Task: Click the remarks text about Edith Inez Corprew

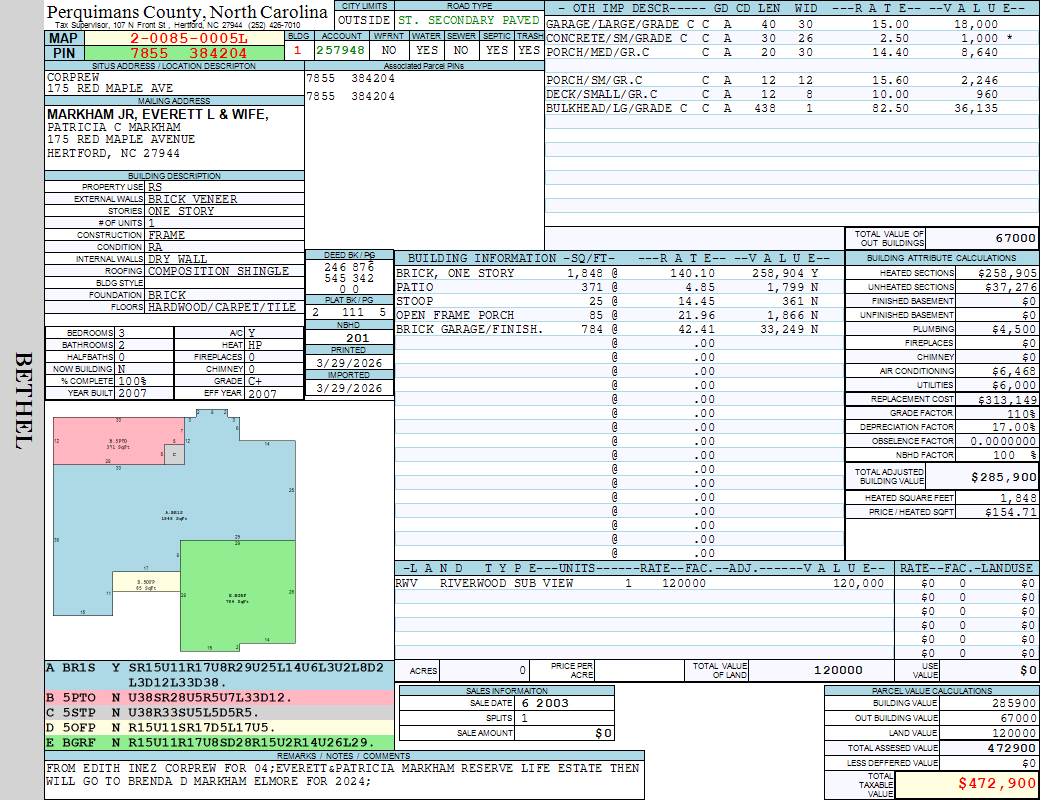Action: (343, 774)
